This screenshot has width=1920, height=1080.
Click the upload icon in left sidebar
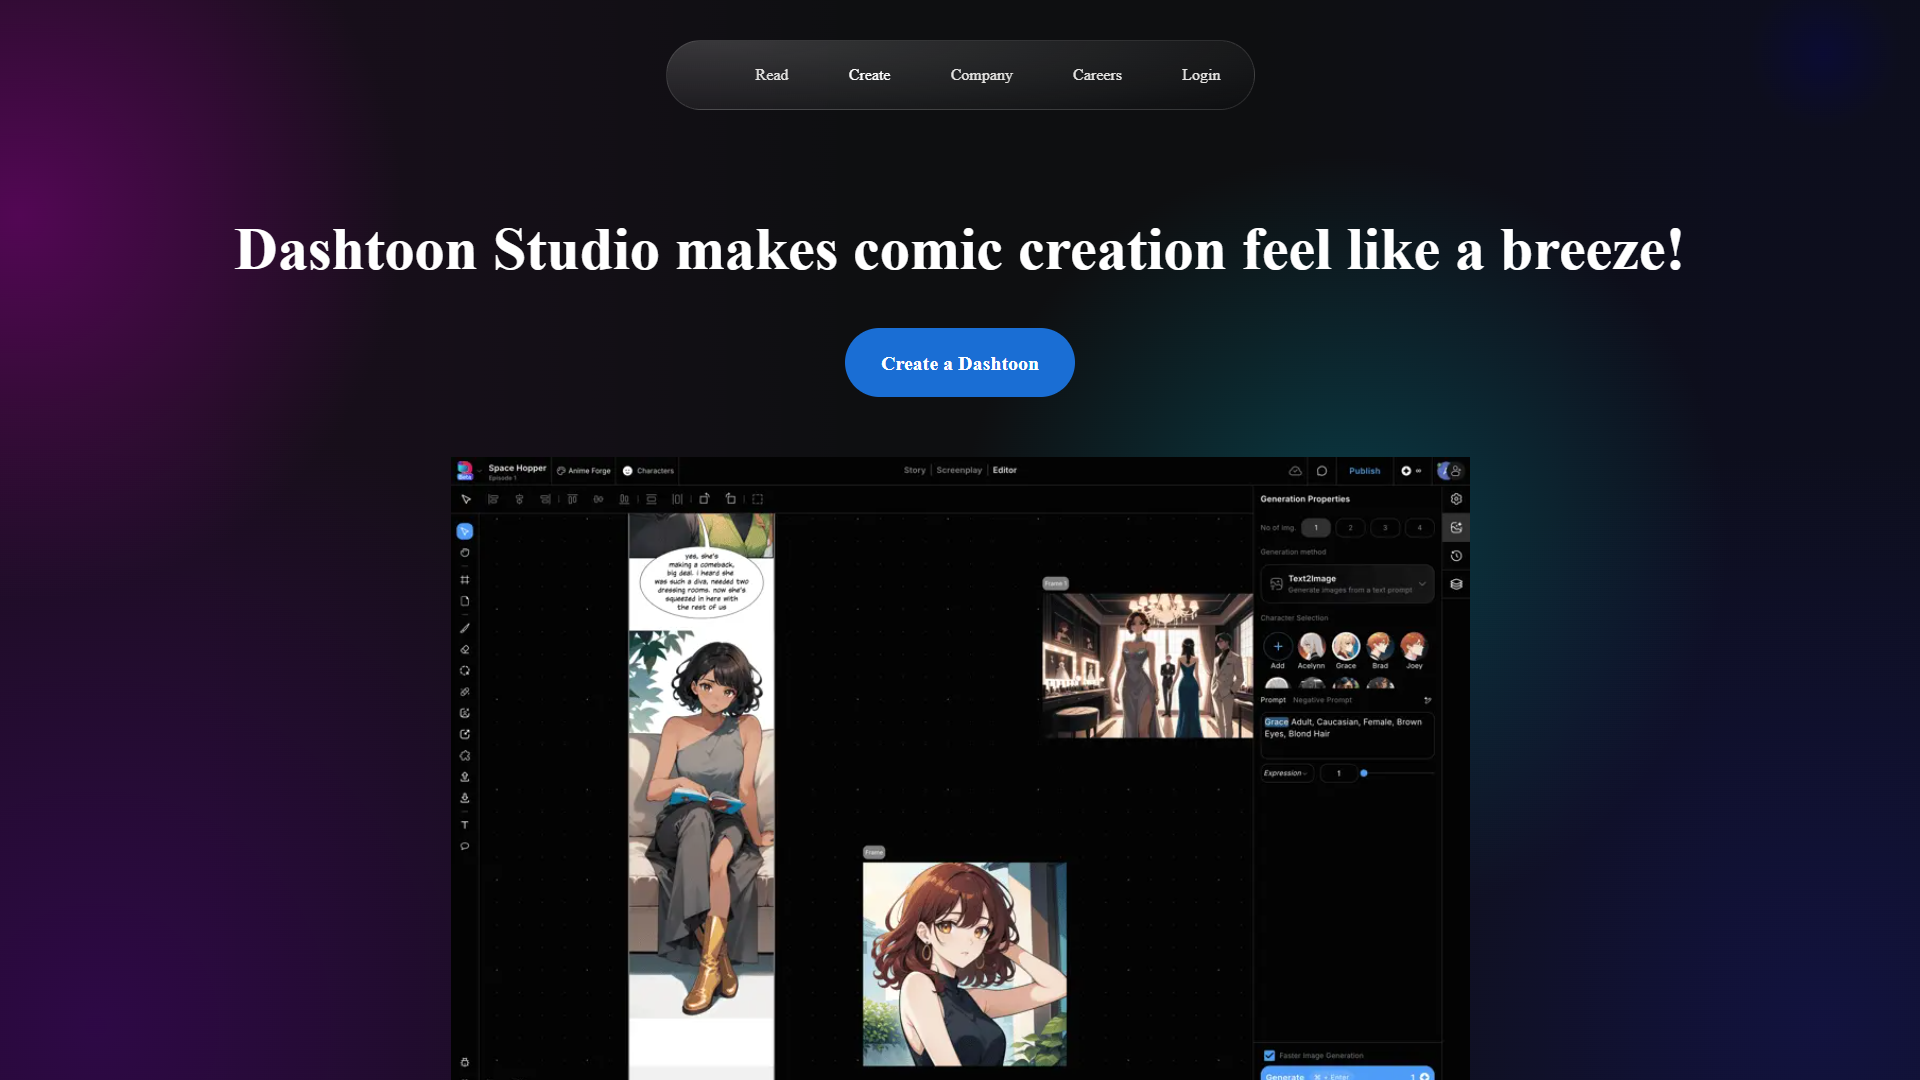465,777
